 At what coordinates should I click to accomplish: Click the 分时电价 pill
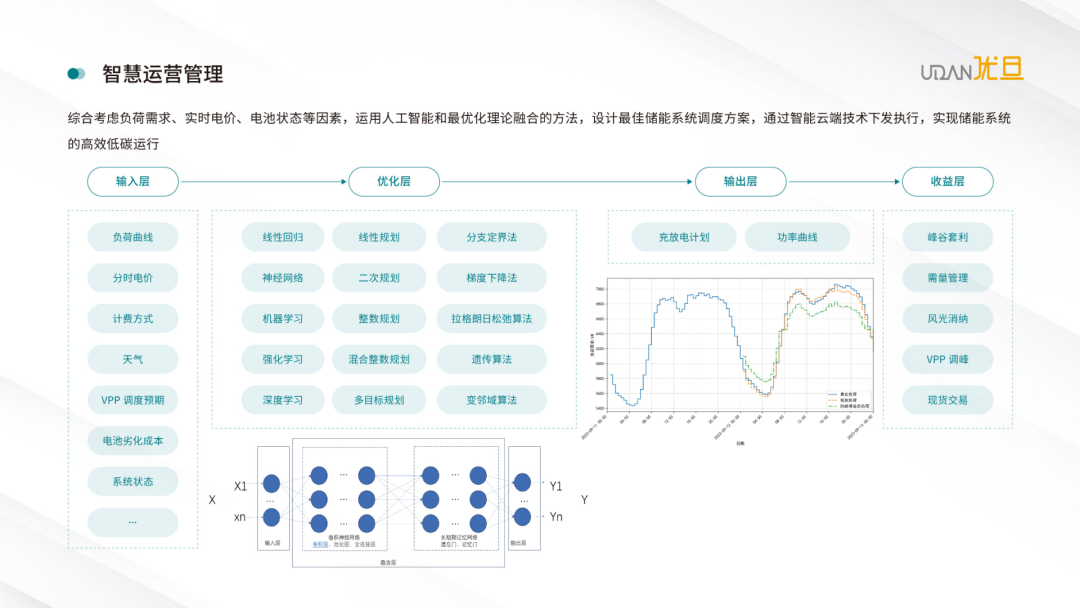coord(133,278)
